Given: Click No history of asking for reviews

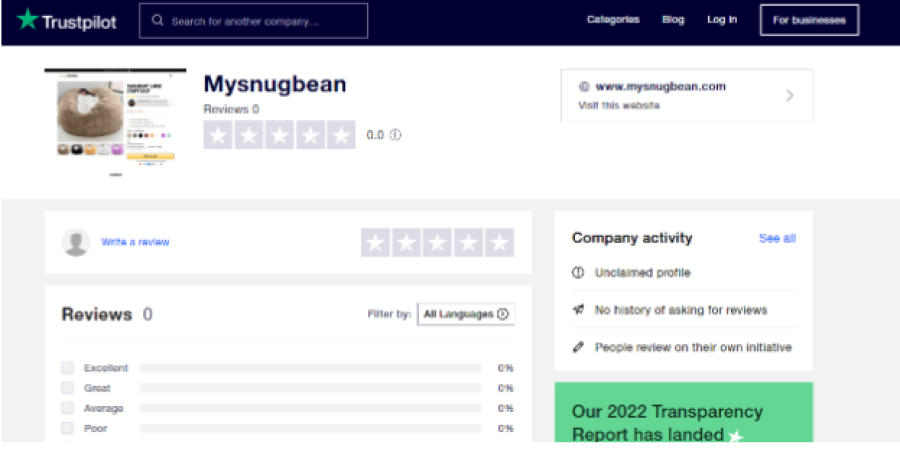Looking at the screenshot, I should click(x=681, y=310).
